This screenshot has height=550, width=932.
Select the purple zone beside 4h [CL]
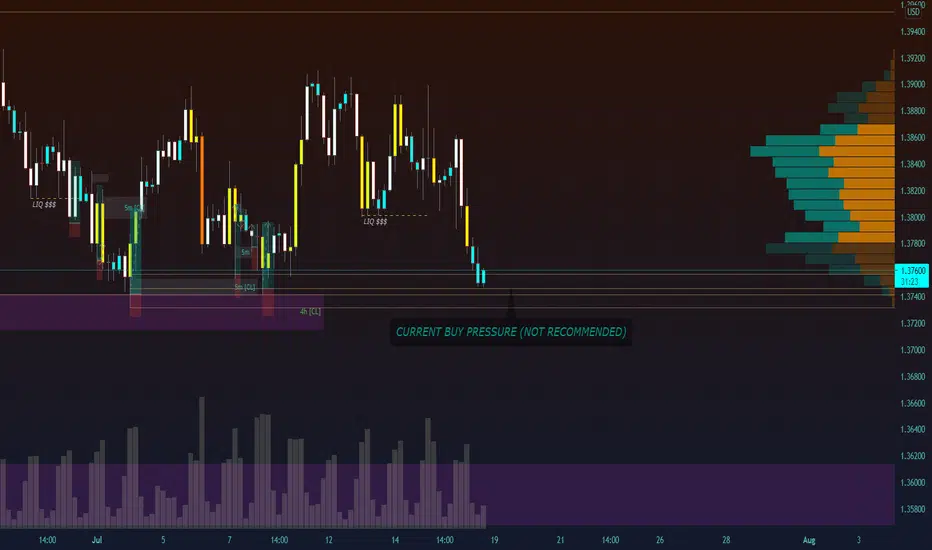pos(162,312)
